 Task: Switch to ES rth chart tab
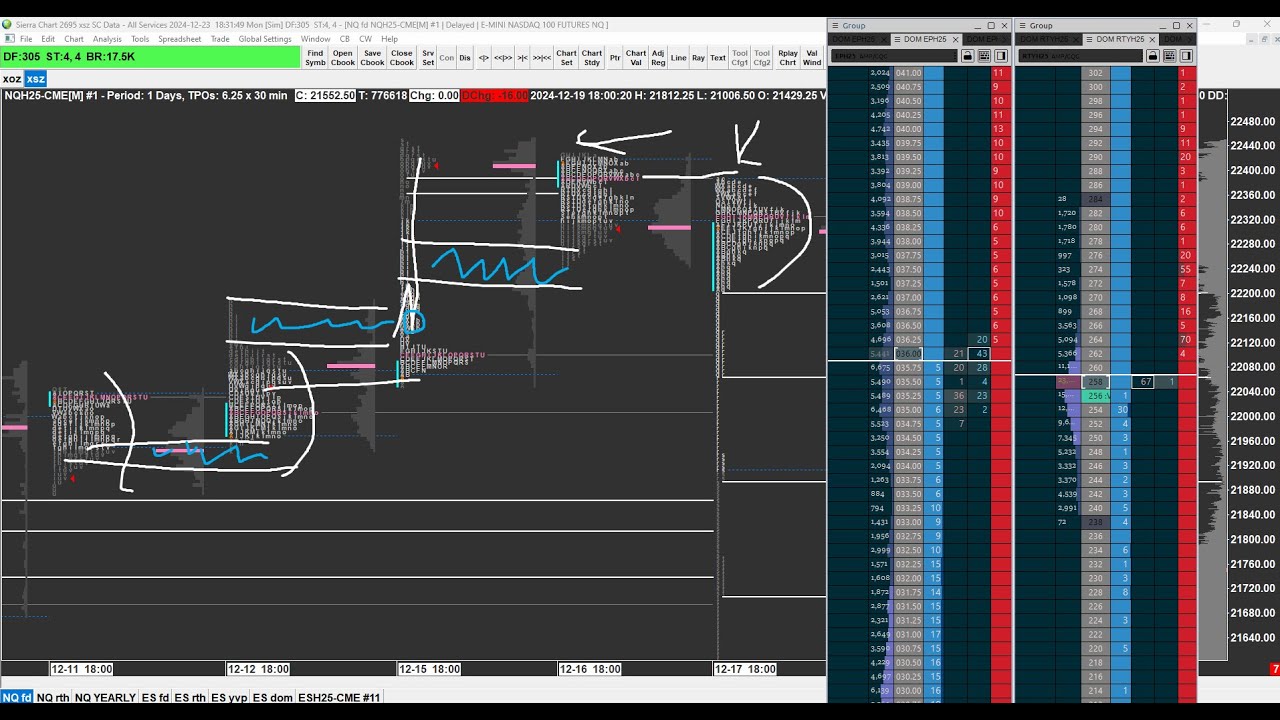pos(190,697)
